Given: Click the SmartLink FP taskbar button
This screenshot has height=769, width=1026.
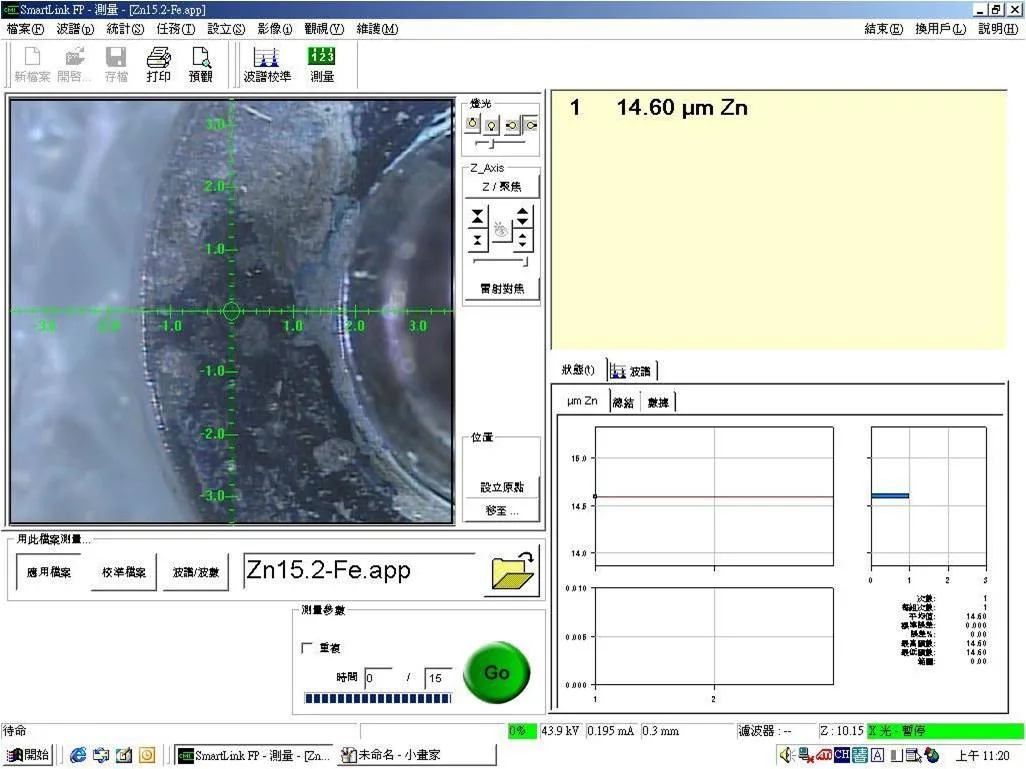Looking at the screenshot, I should [255, 755].
